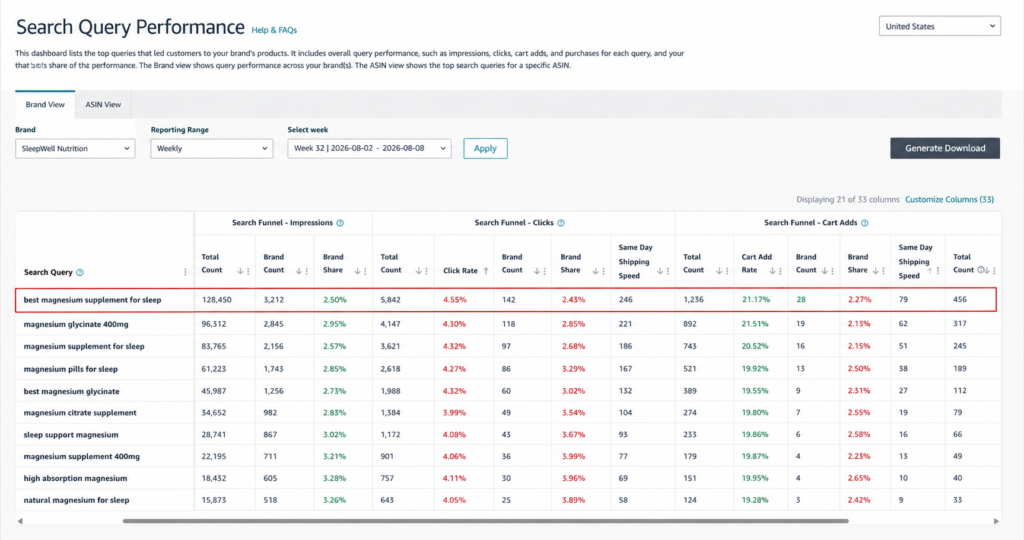This screenshot has width=1024, height=540.
Task: Sort by Click Rate using its arrow icon
Action: click(486, 271)
